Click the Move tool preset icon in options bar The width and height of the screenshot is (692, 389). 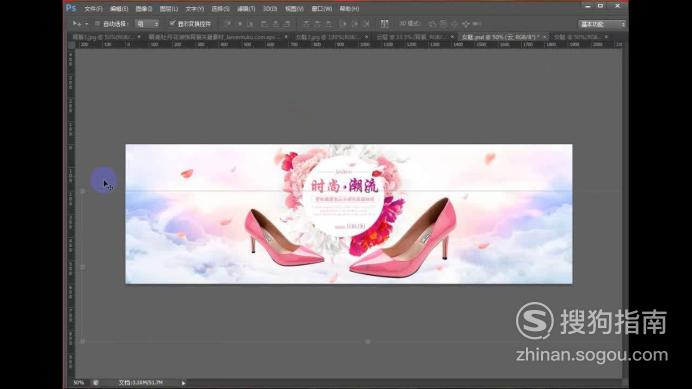[77, 23]
